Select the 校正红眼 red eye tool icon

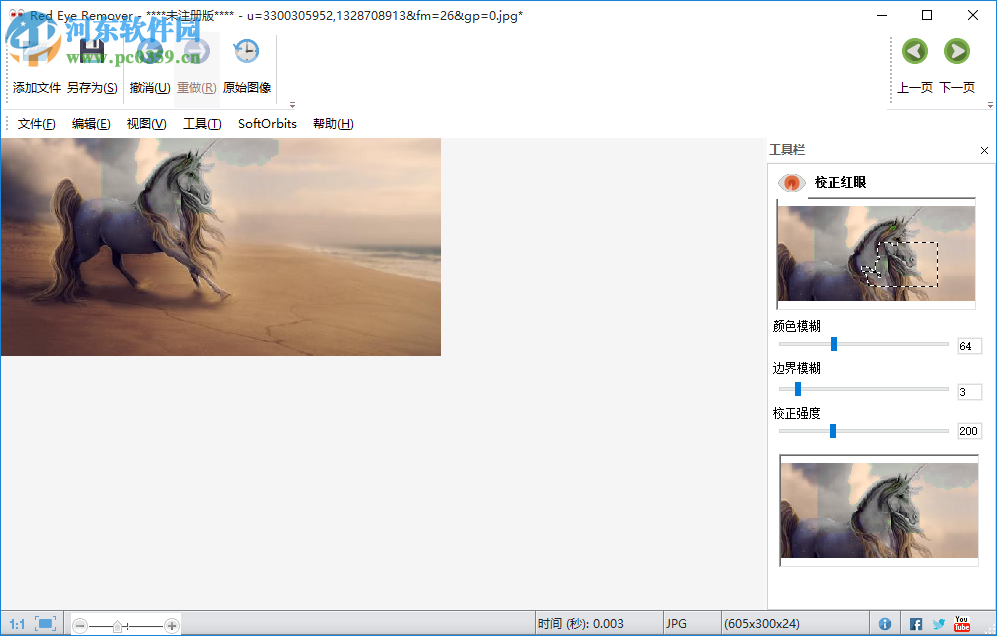[792, 183]
